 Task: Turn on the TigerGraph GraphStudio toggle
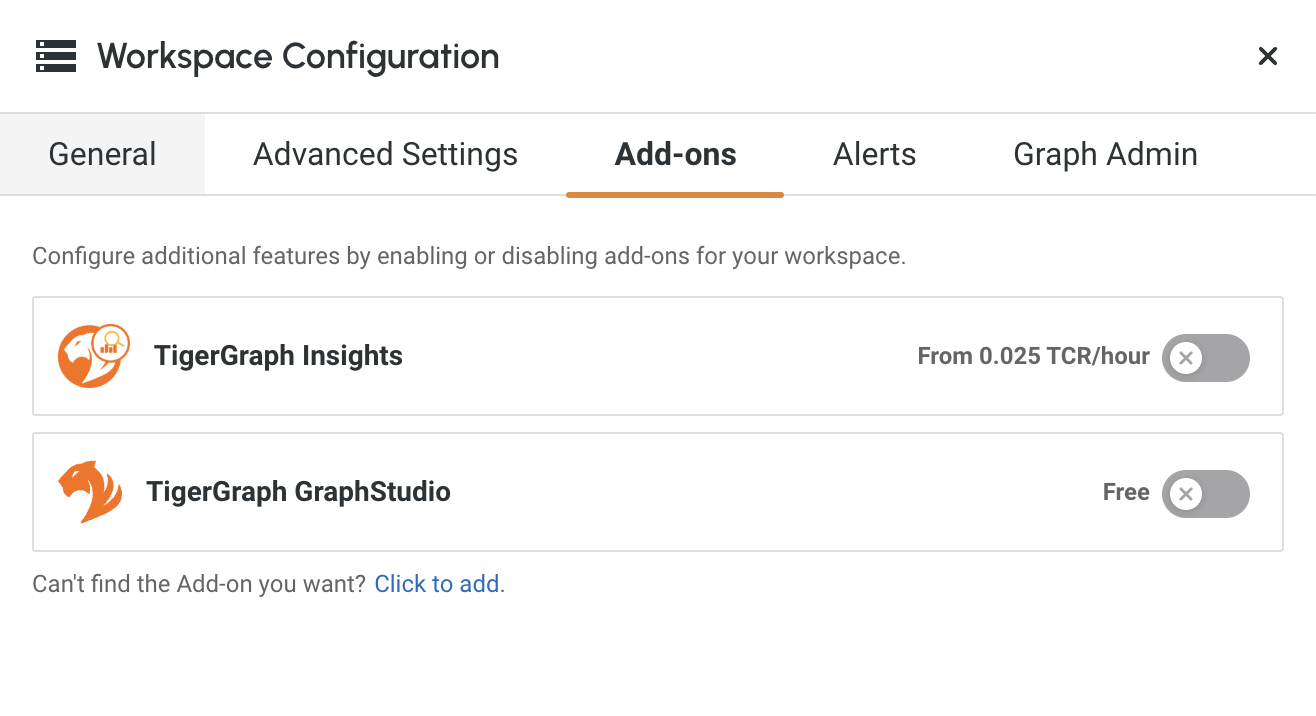click(1205, 493)
